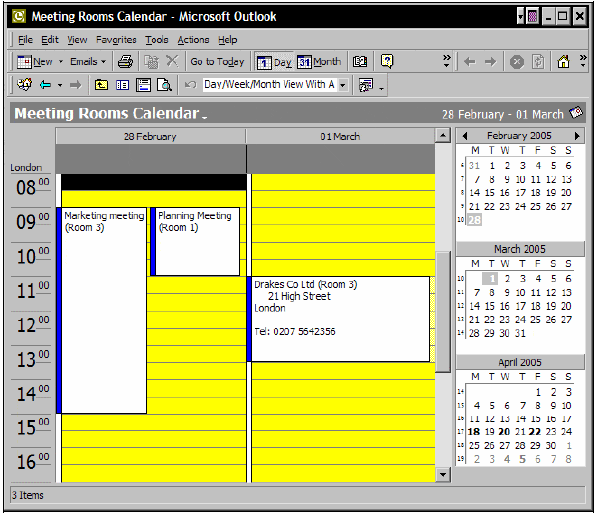
Task: Open the New button dropdown arrow
Action: [x=60, y=61]
